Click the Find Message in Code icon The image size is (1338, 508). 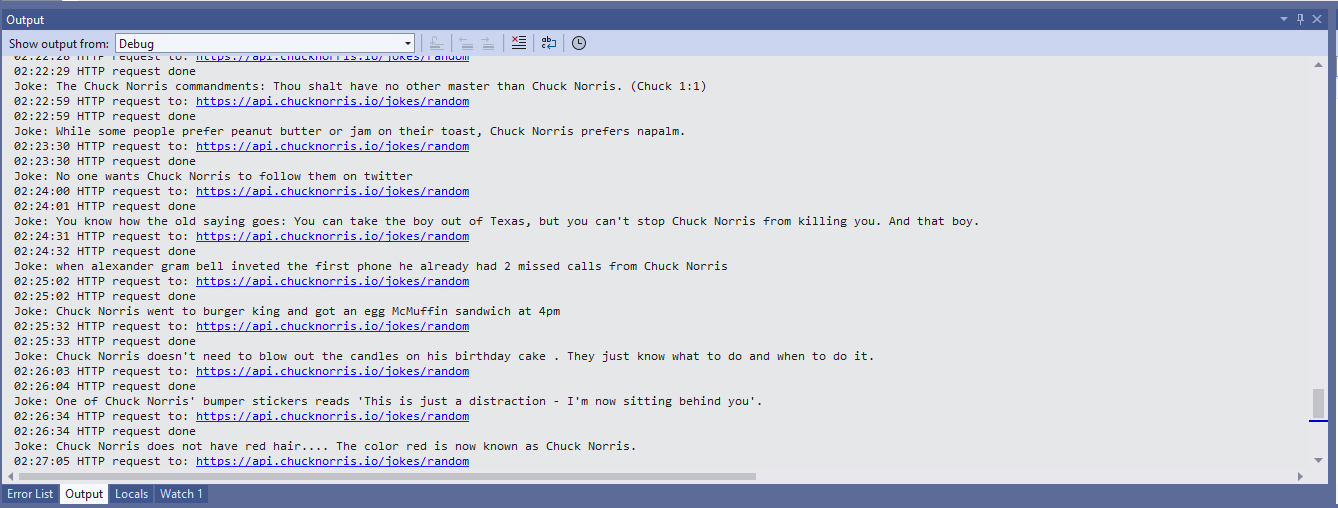(x=436, y=43)
